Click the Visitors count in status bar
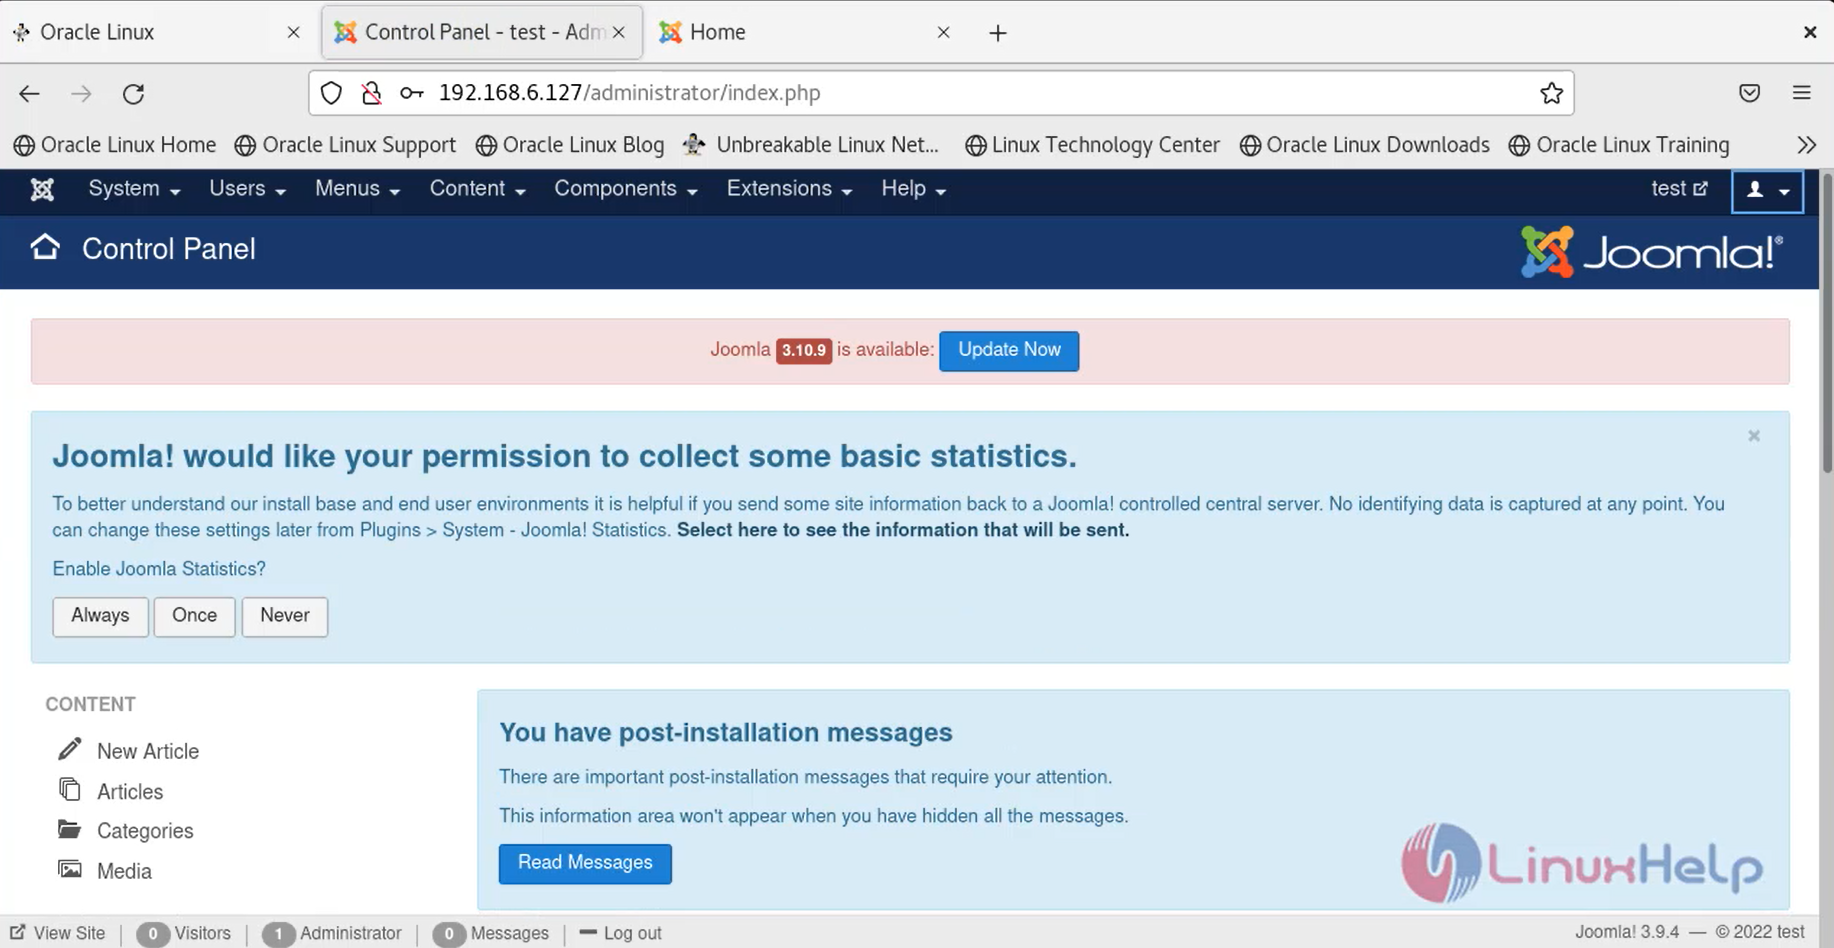The height and width of the screenshot is (948, 1834). (184, 933)
